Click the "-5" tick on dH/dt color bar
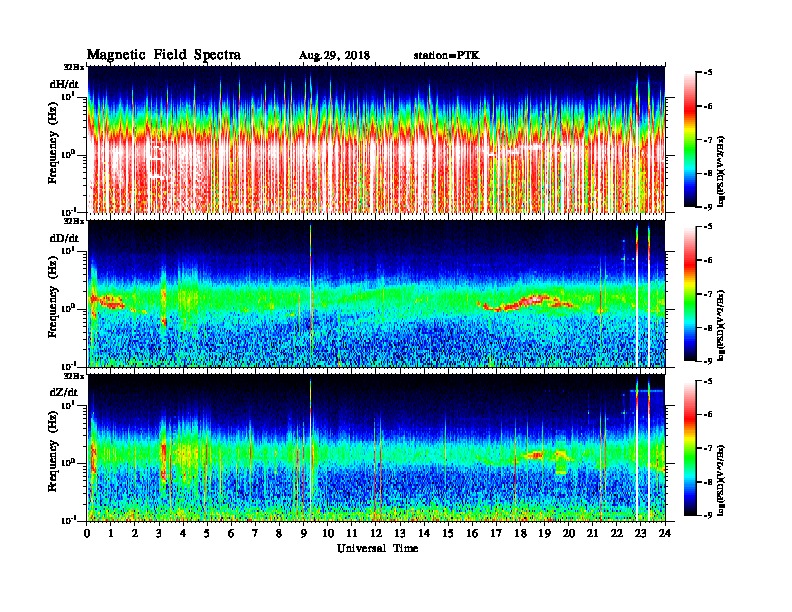This screenshot has width=792, height=612. point(708,73)
